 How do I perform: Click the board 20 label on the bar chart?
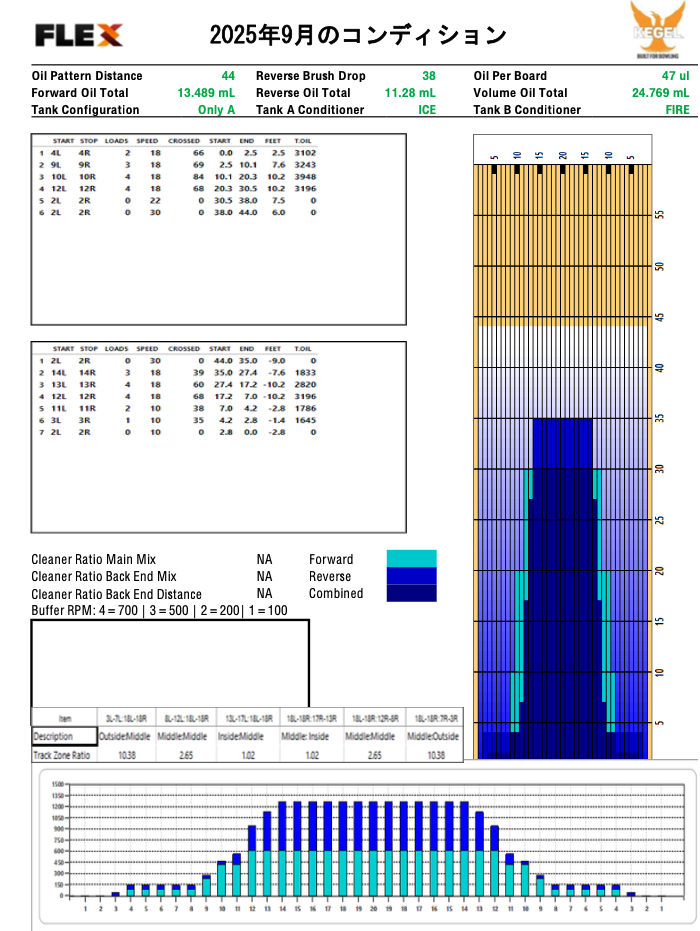373,908
